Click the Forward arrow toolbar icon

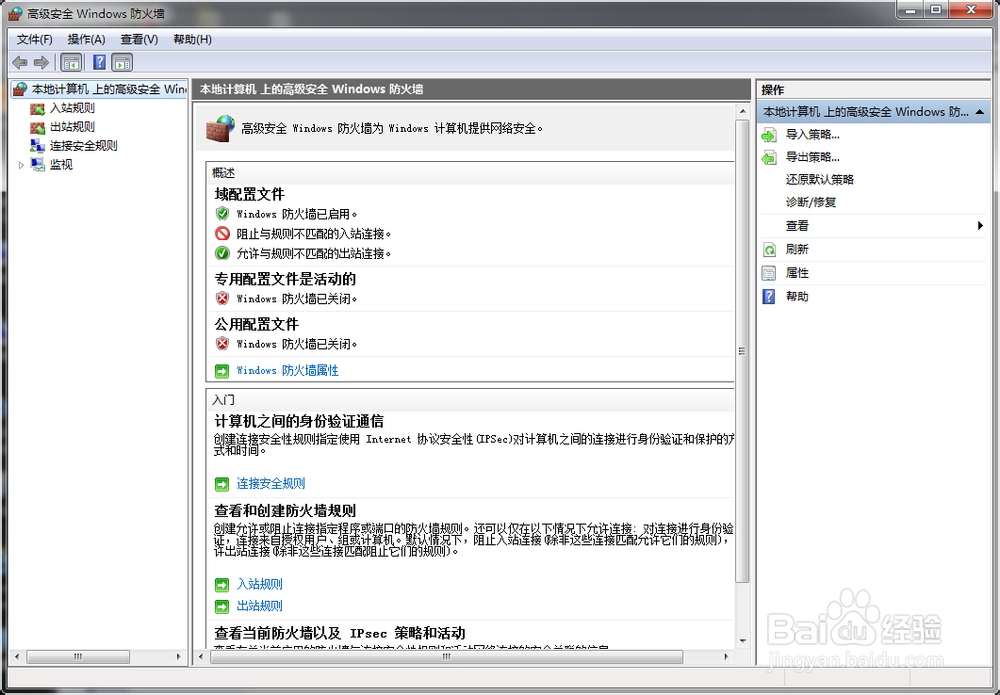click(x=41, y=62)
